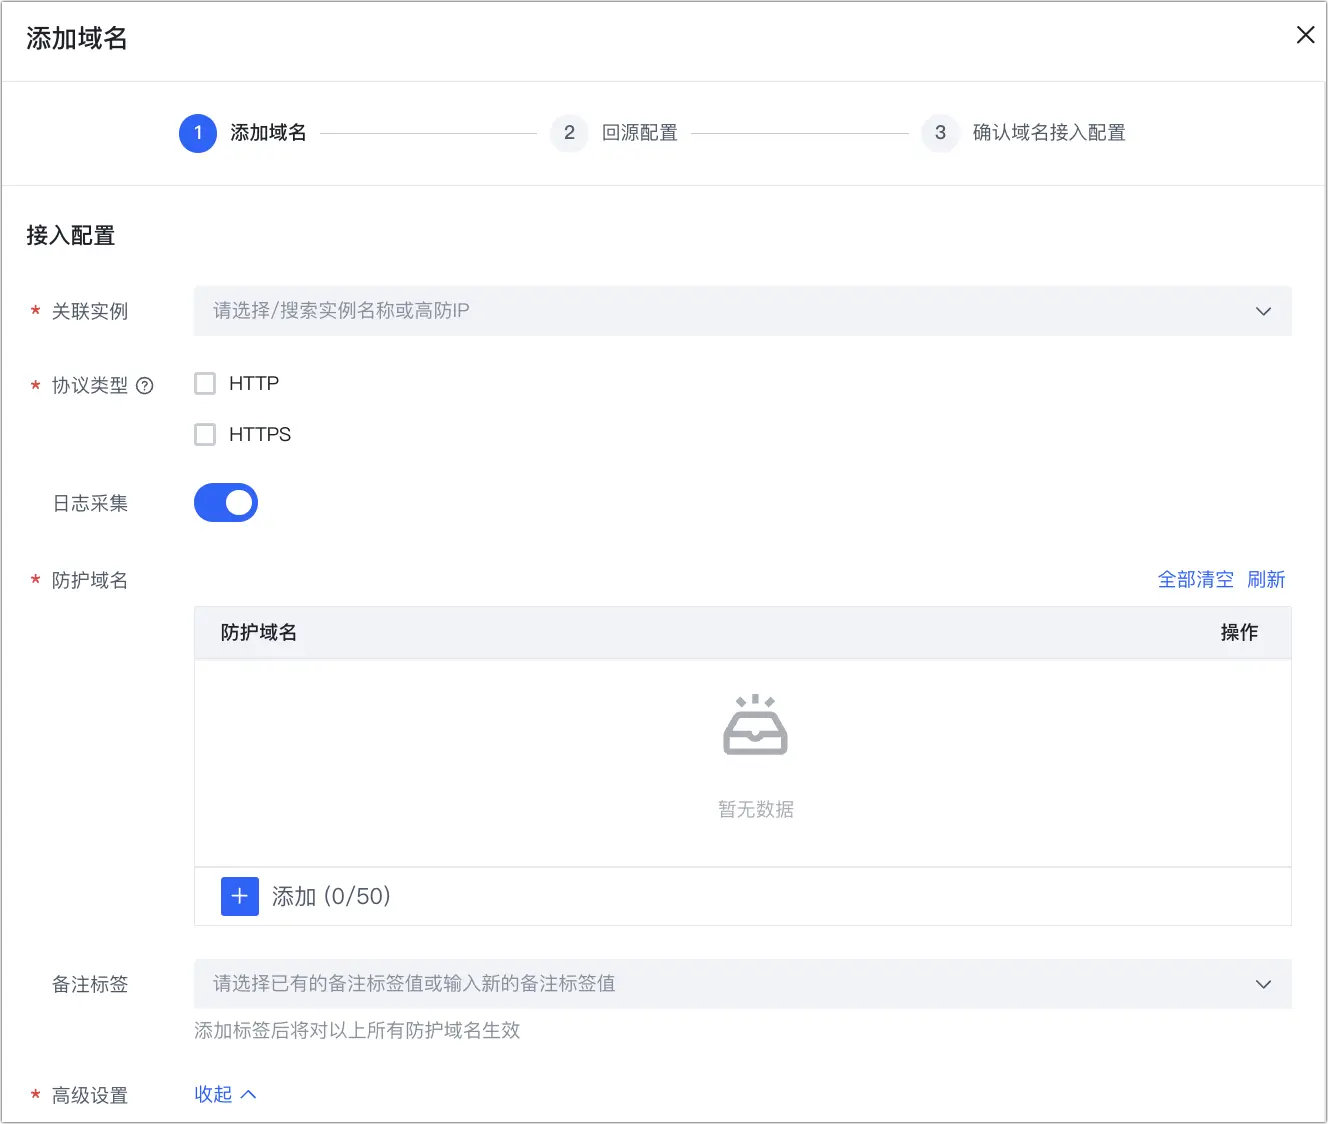
Task: Click the 添加域名 dialog title
Action: click(77, 39)
